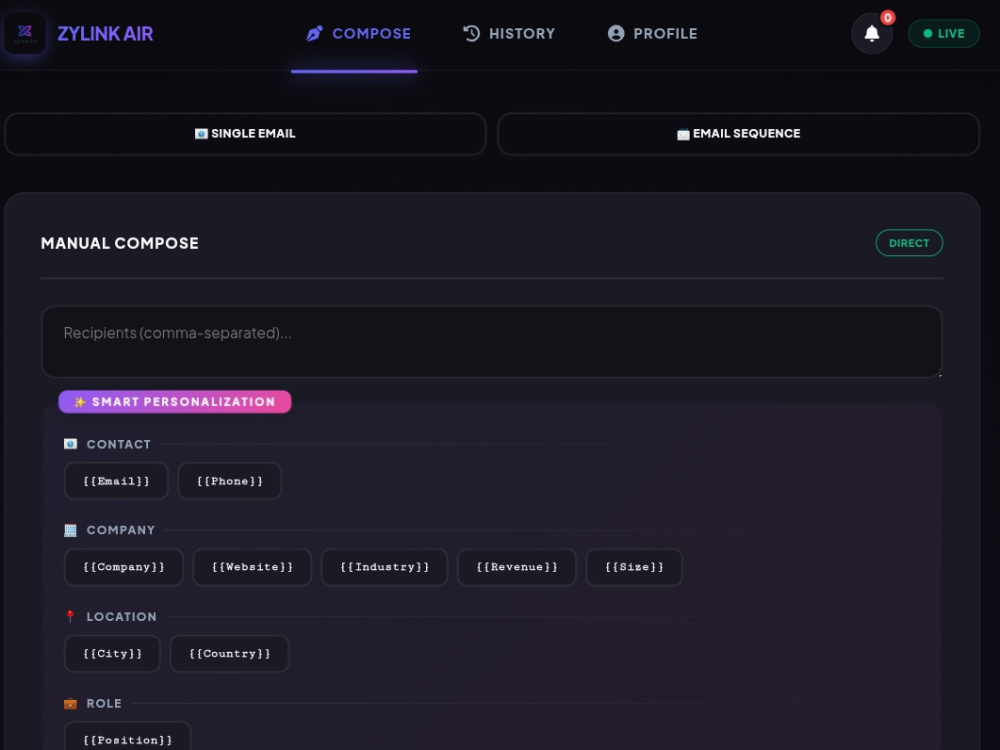Insert the {{Company}} tag
Image resolution: width=1000 pixels, height=750 pixels.
[x=124, y=568]
